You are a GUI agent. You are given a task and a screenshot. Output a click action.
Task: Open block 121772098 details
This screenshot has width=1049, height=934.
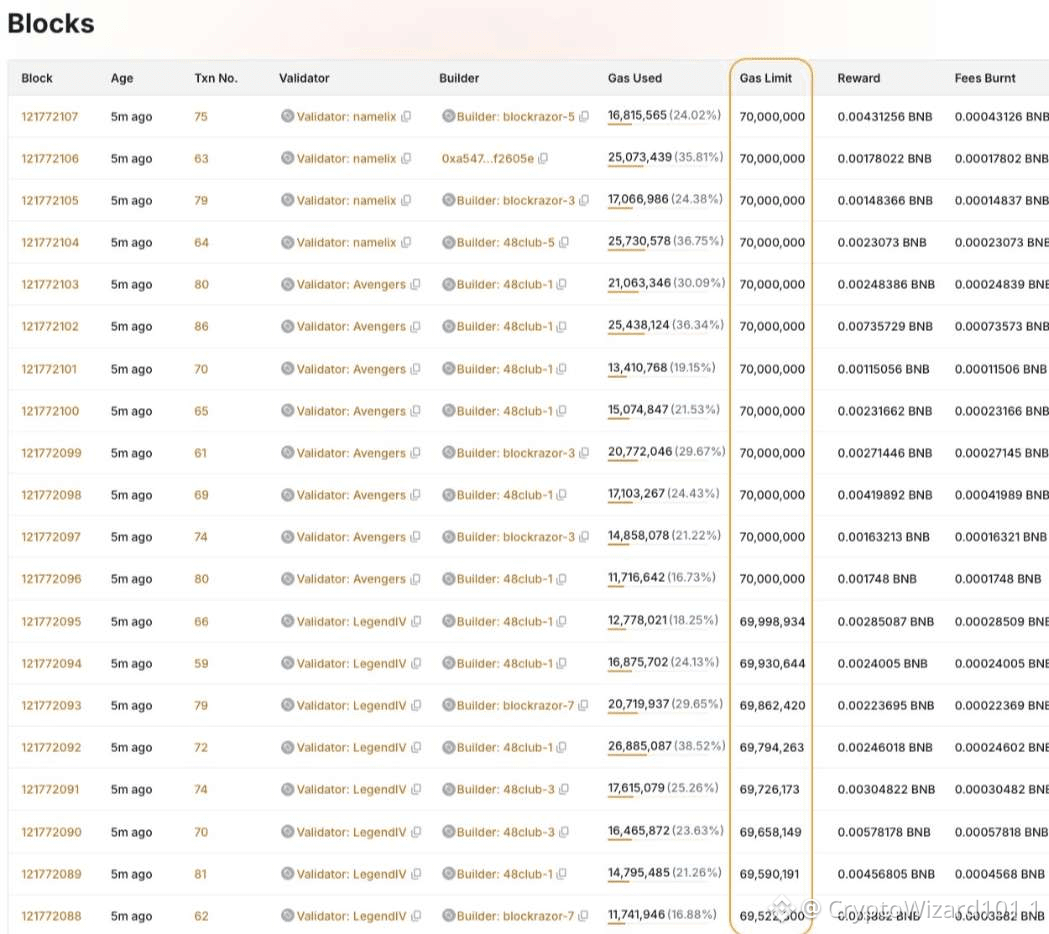point(51,495)
